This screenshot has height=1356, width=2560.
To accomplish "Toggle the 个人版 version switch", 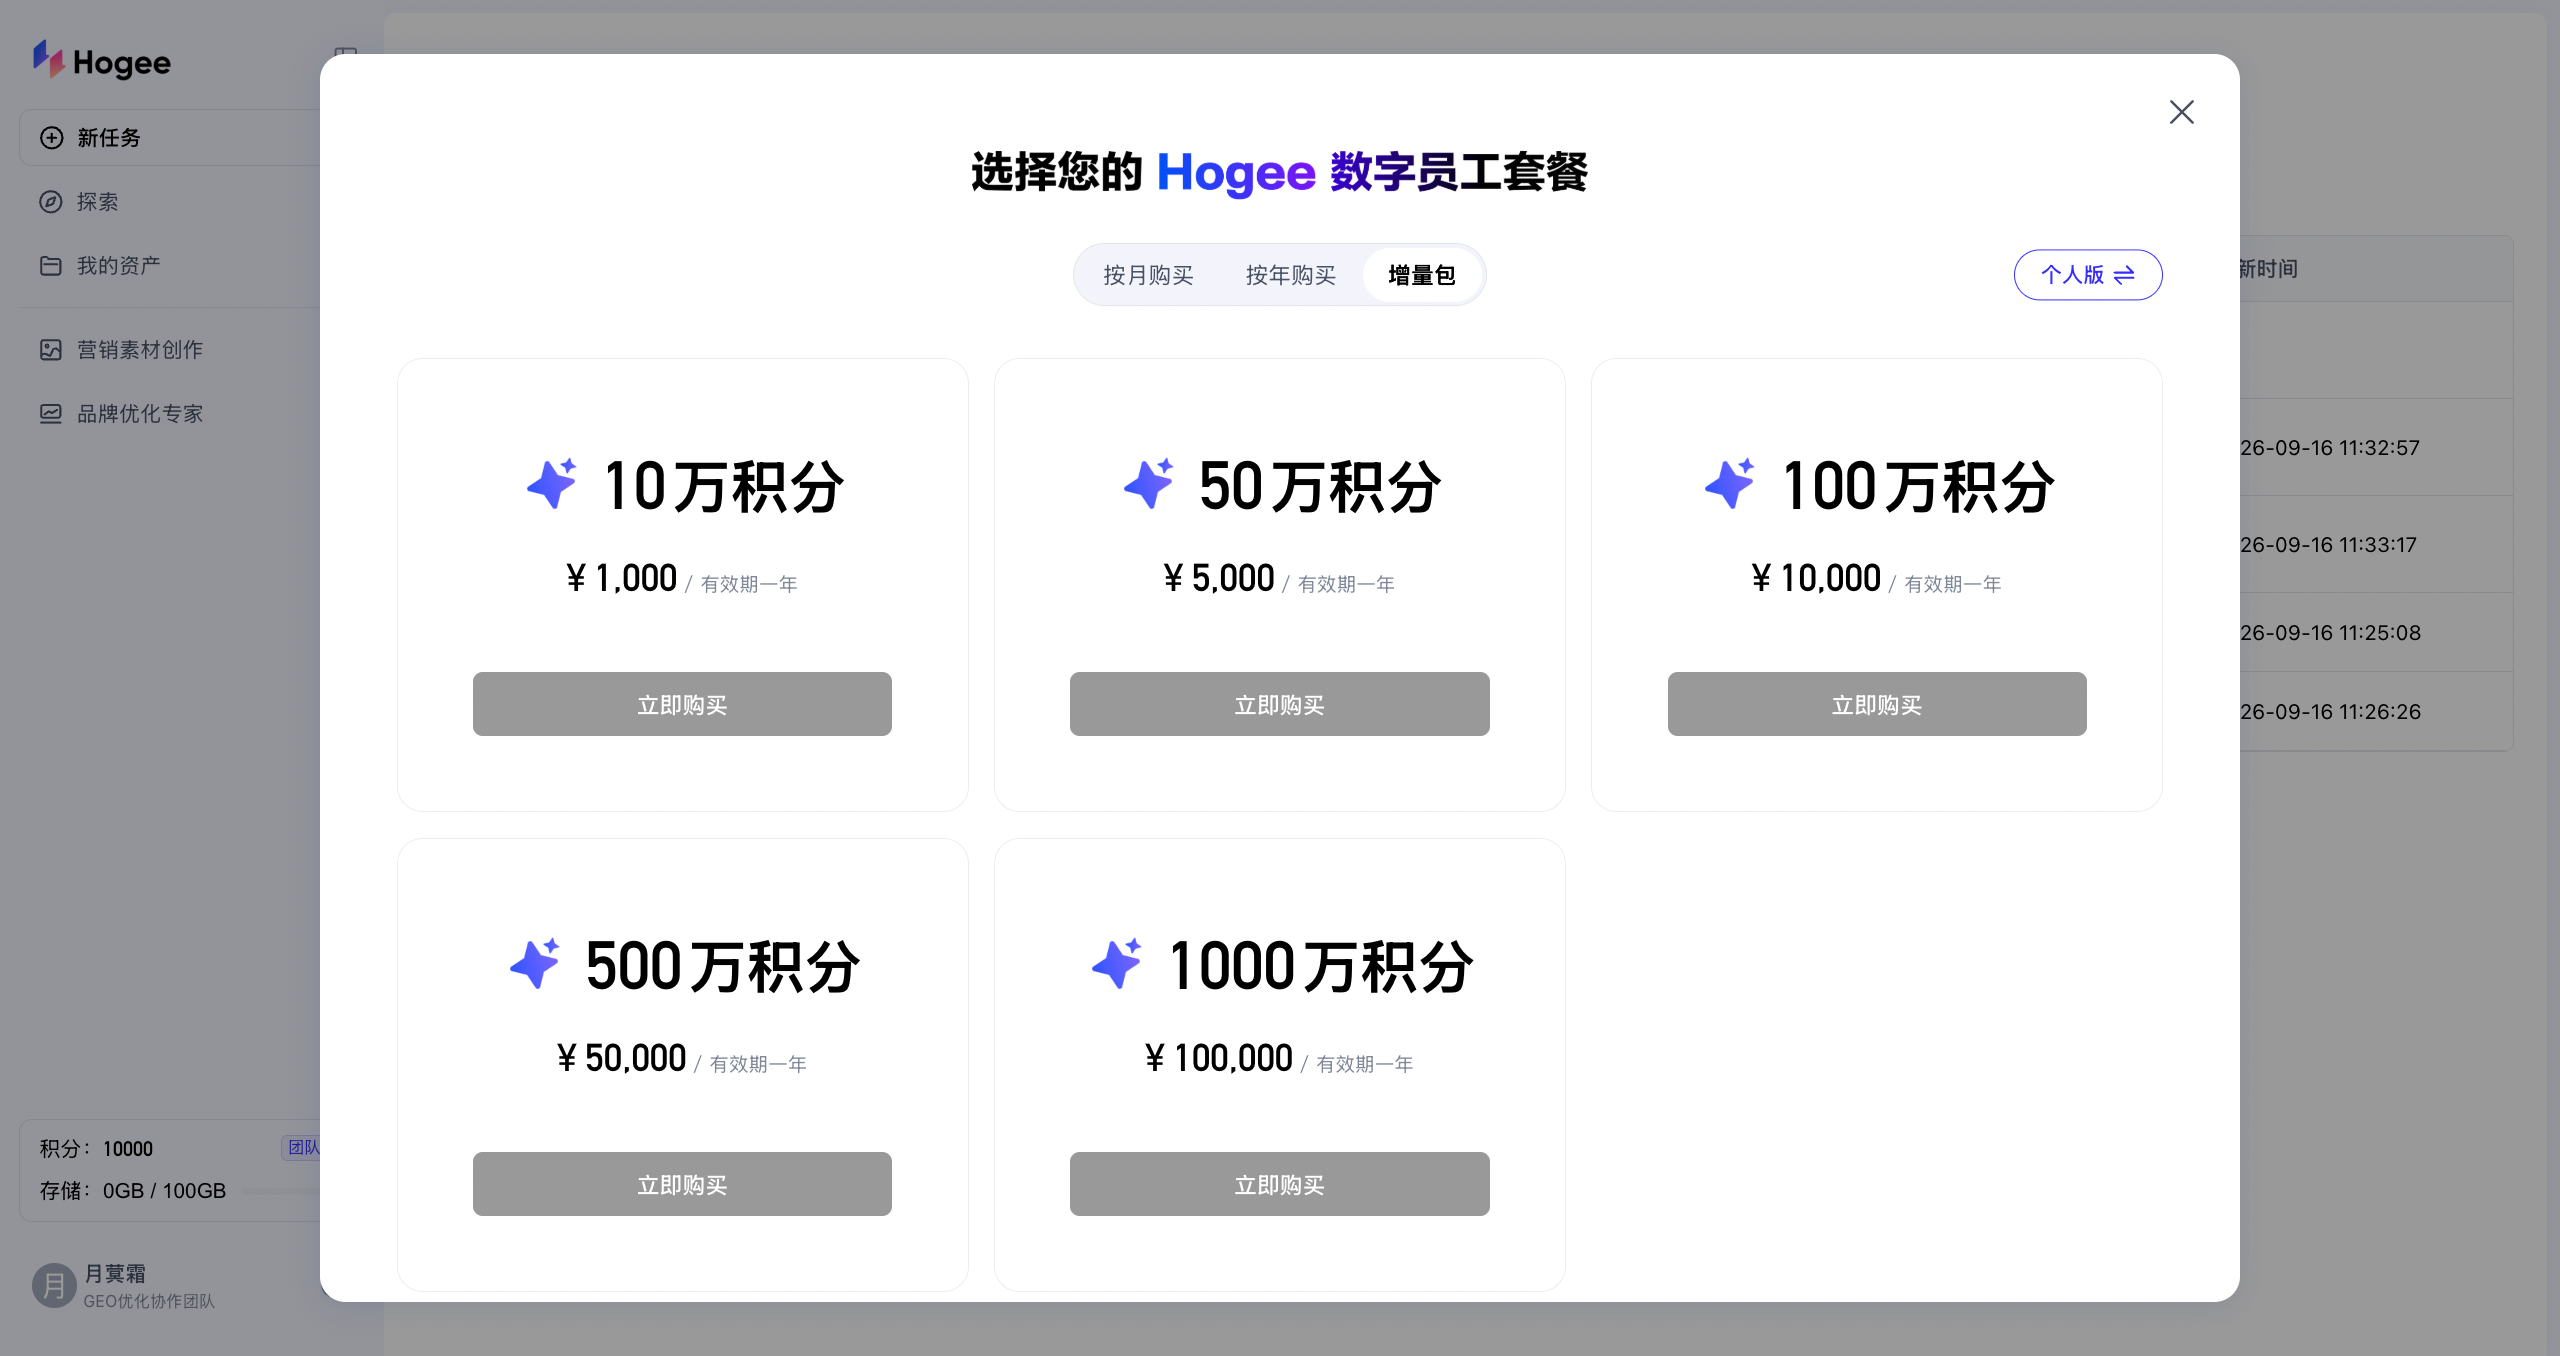I will coord(2088,275).
